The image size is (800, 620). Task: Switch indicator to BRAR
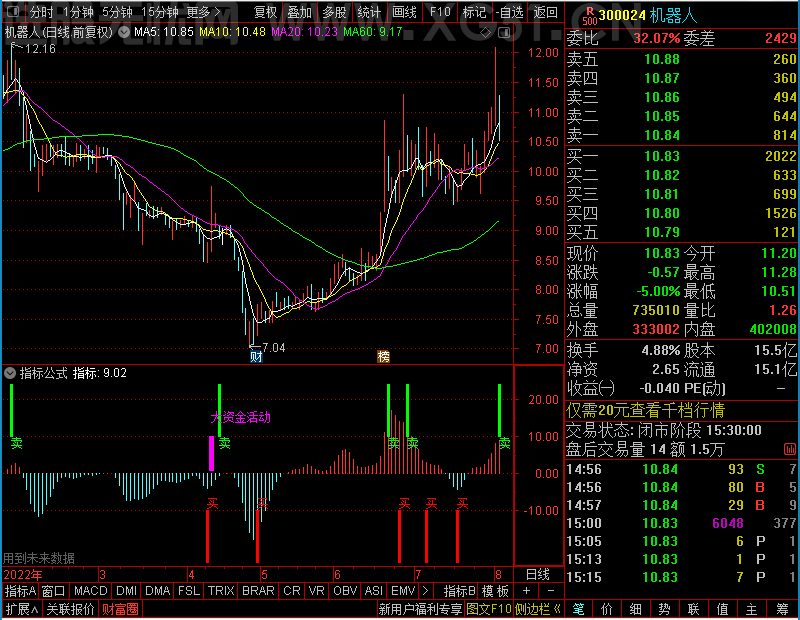click(x=258, y=591)
